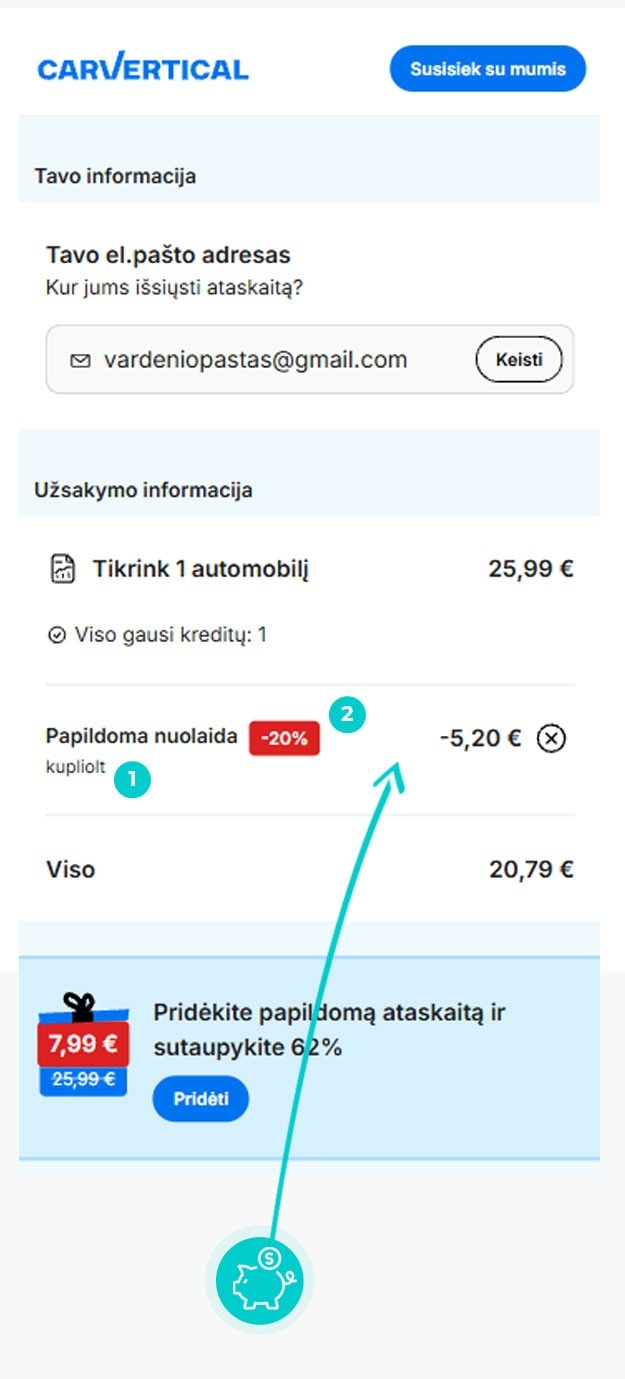Click the Užsakymo informacija section header
The image size is (625, 1379).
point(143,490)
